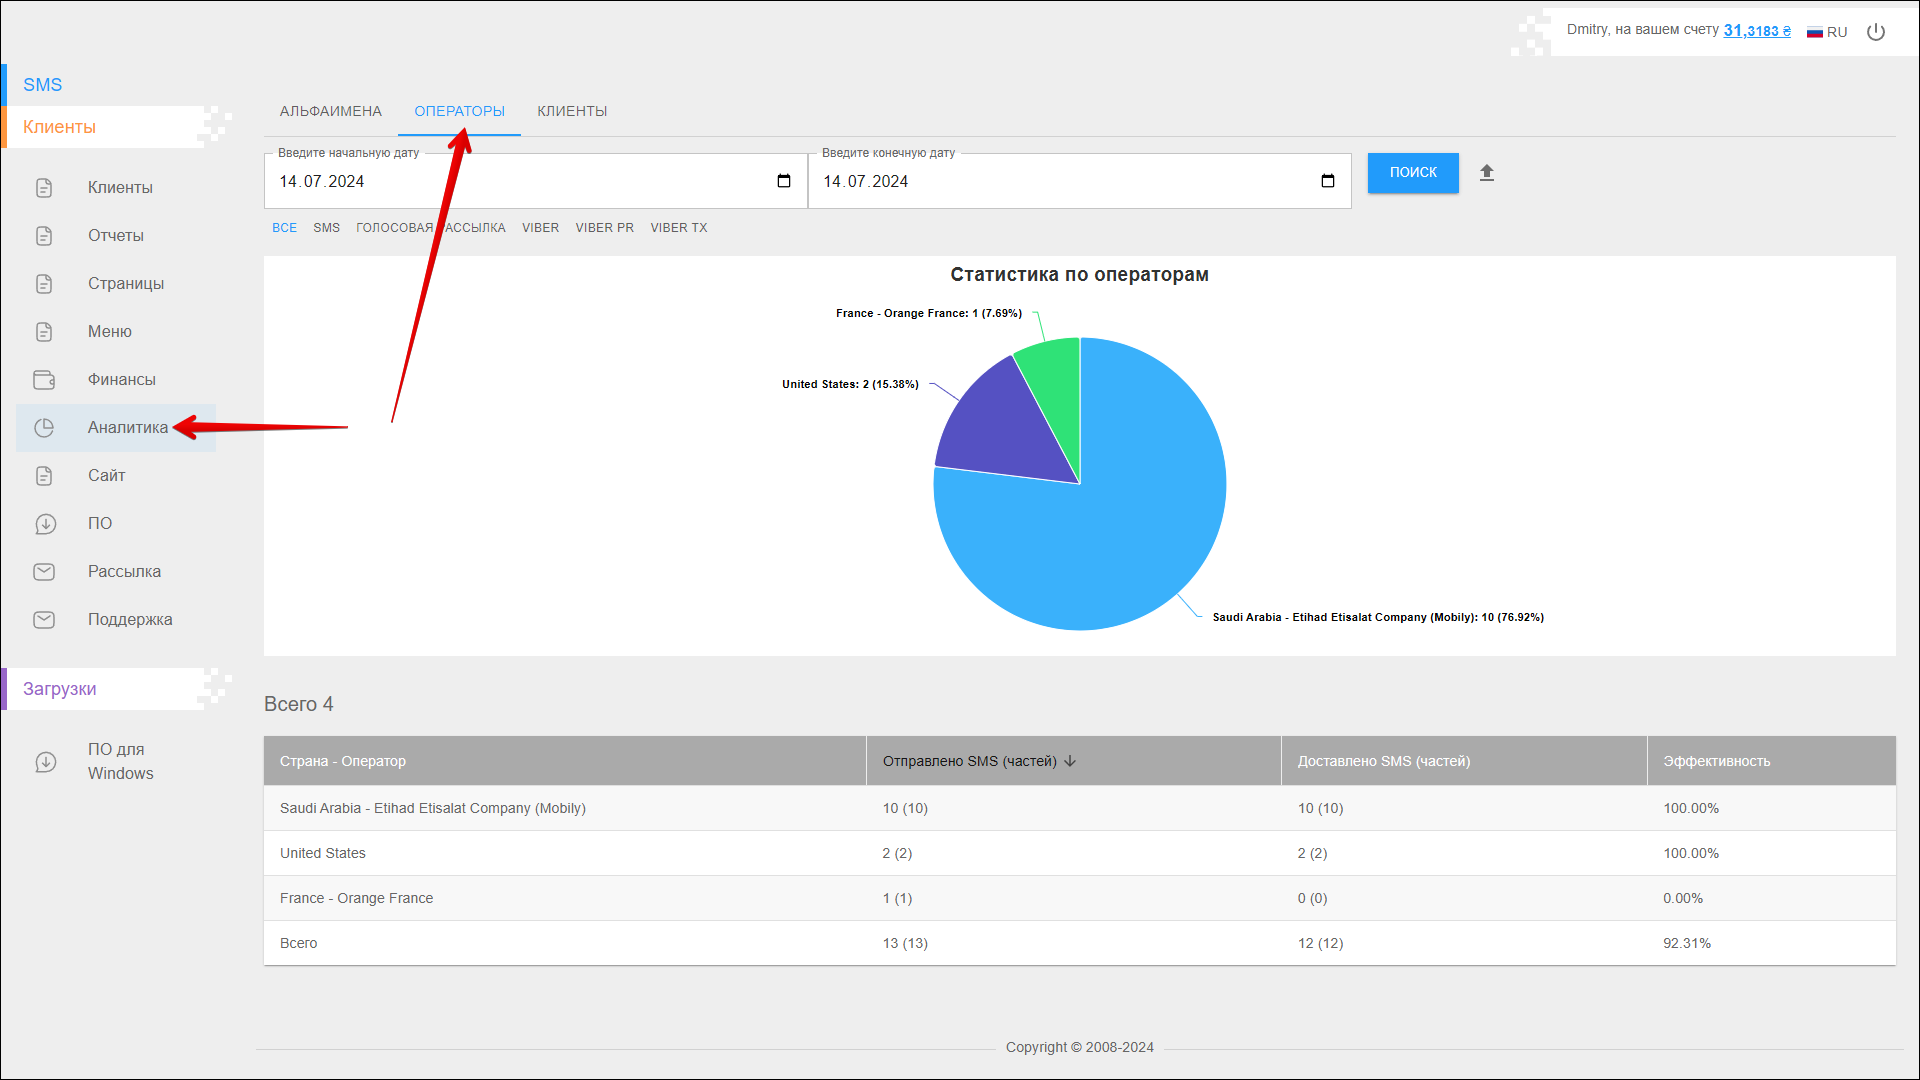Image resolution: width=1920 pixels, height=1080 pixels.
Task: Open calendar picker in start date field
Action: tap(784, 181)
